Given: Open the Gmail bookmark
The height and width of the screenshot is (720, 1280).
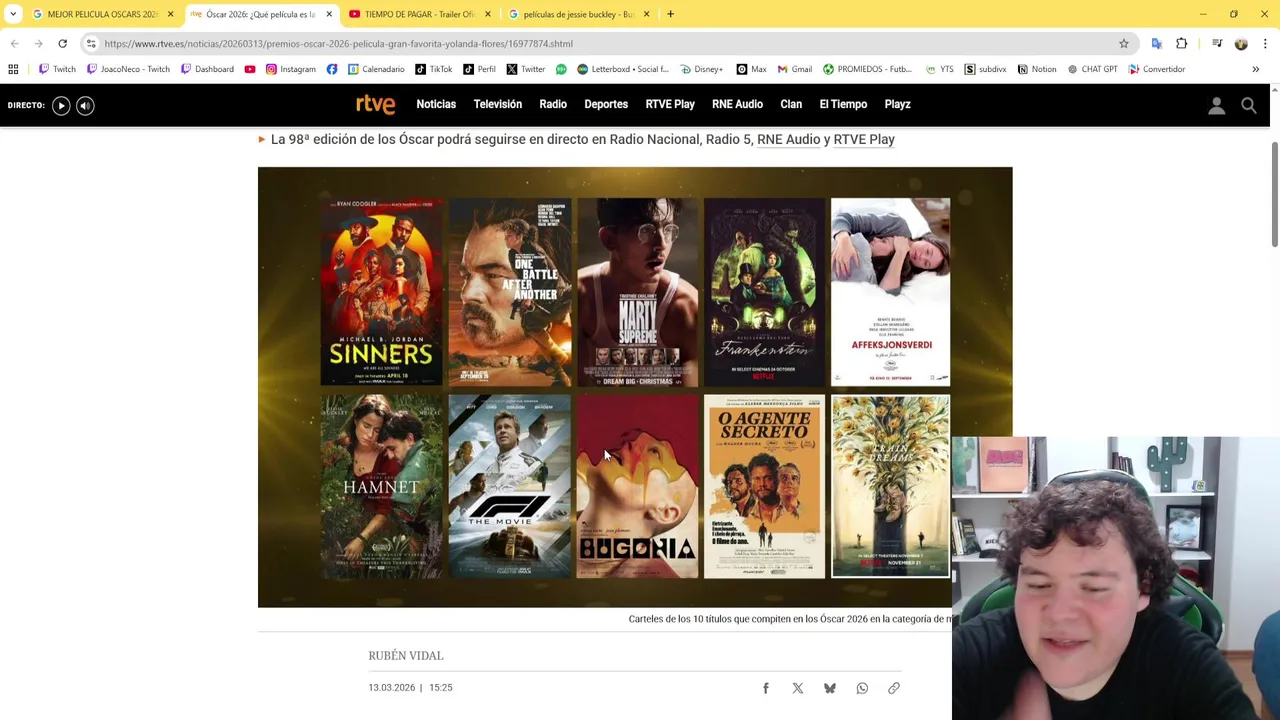Looking at the screenshot, I should pyautogui.click(x=794, y=69).
